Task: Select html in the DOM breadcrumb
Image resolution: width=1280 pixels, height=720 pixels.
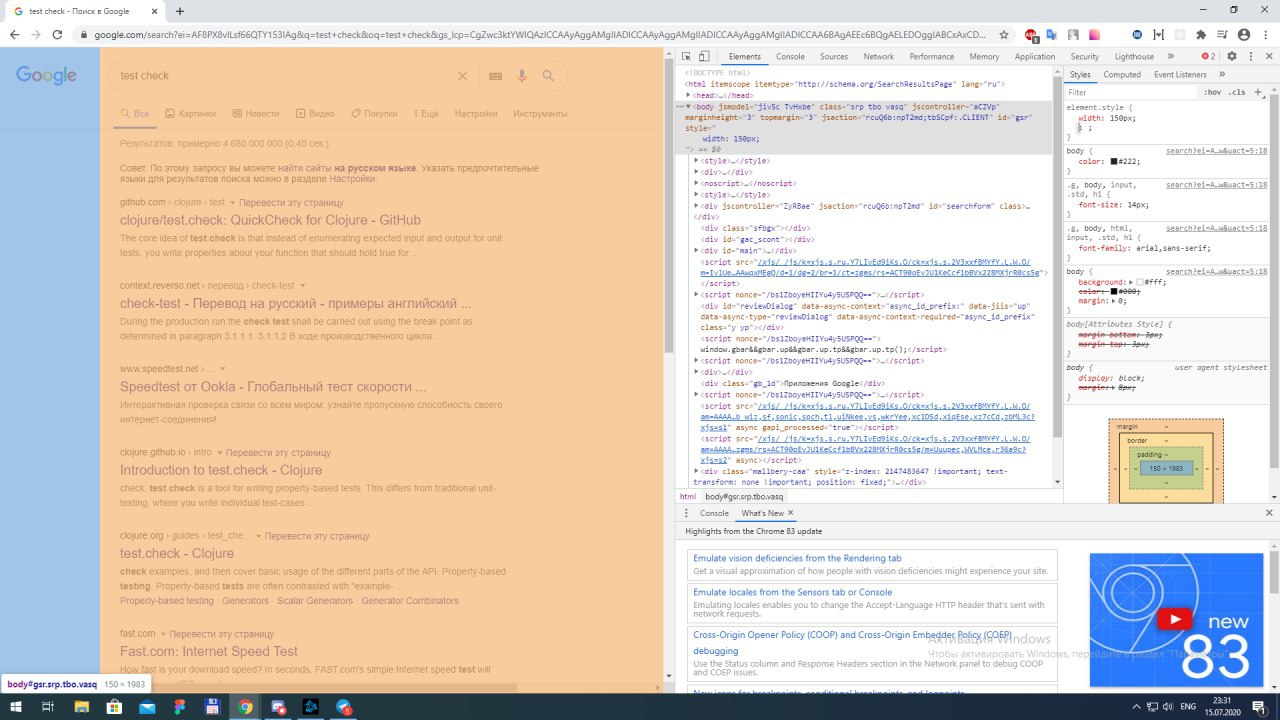Action: [x=688, y=496]
